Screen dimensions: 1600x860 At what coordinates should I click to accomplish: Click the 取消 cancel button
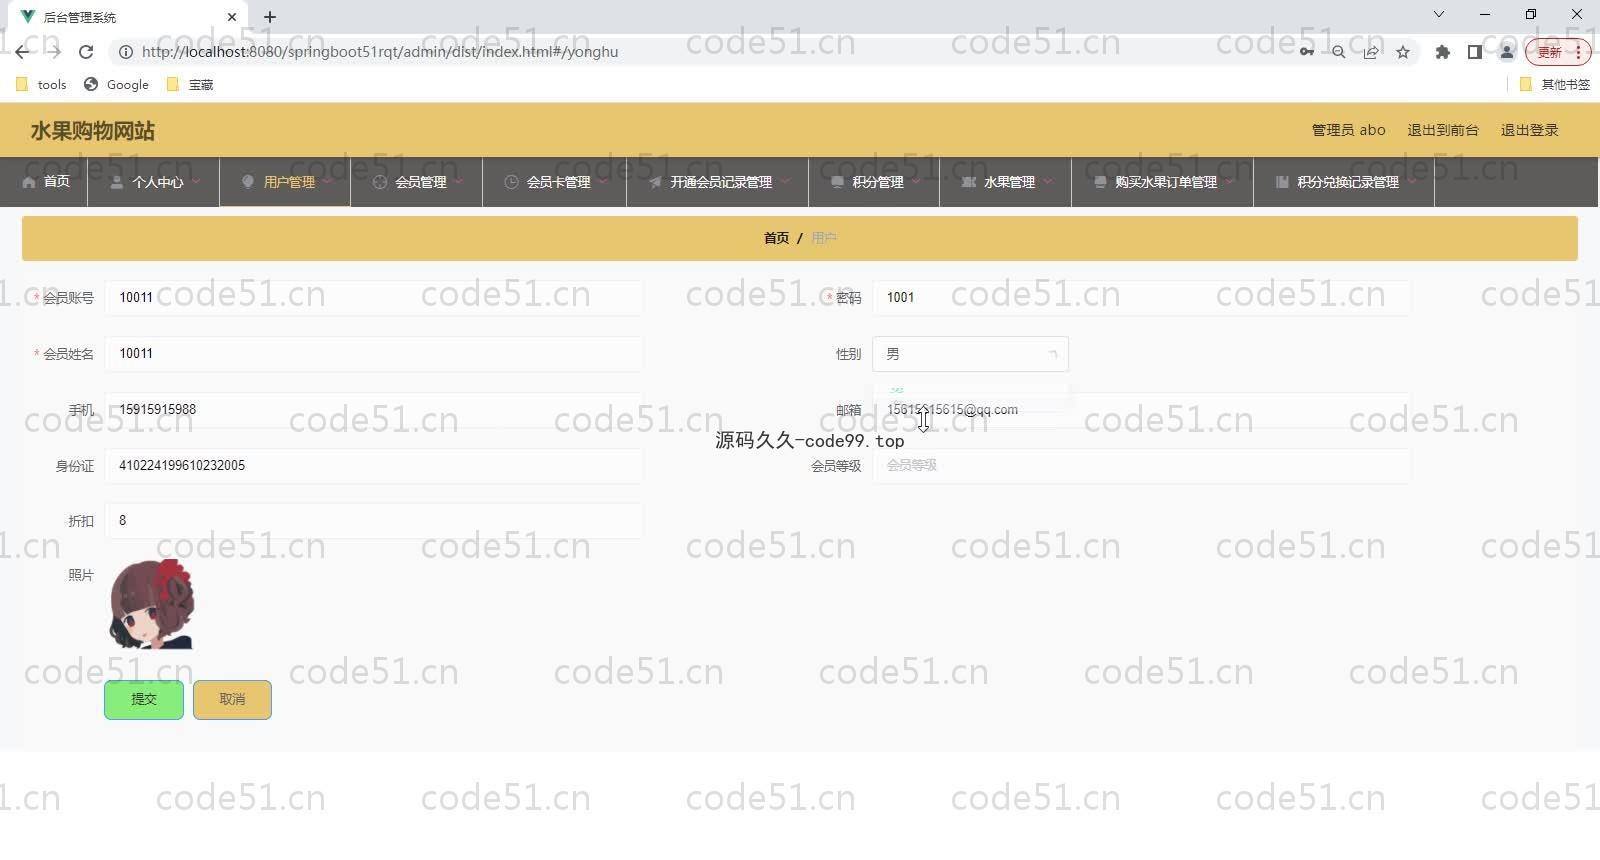click(x=232, y=700)
